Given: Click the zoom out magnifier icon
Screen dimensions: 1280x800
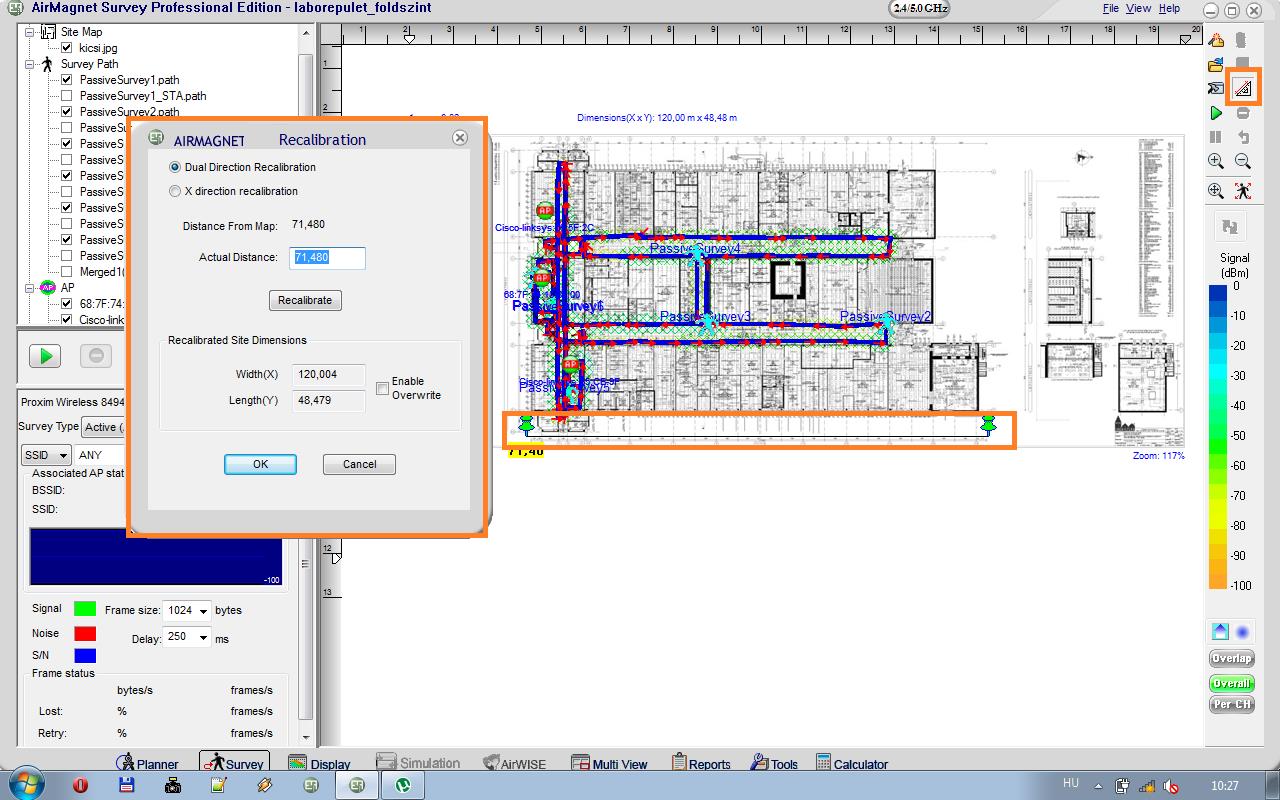Looking at the screenshot, I should [x=1242, y=161].
